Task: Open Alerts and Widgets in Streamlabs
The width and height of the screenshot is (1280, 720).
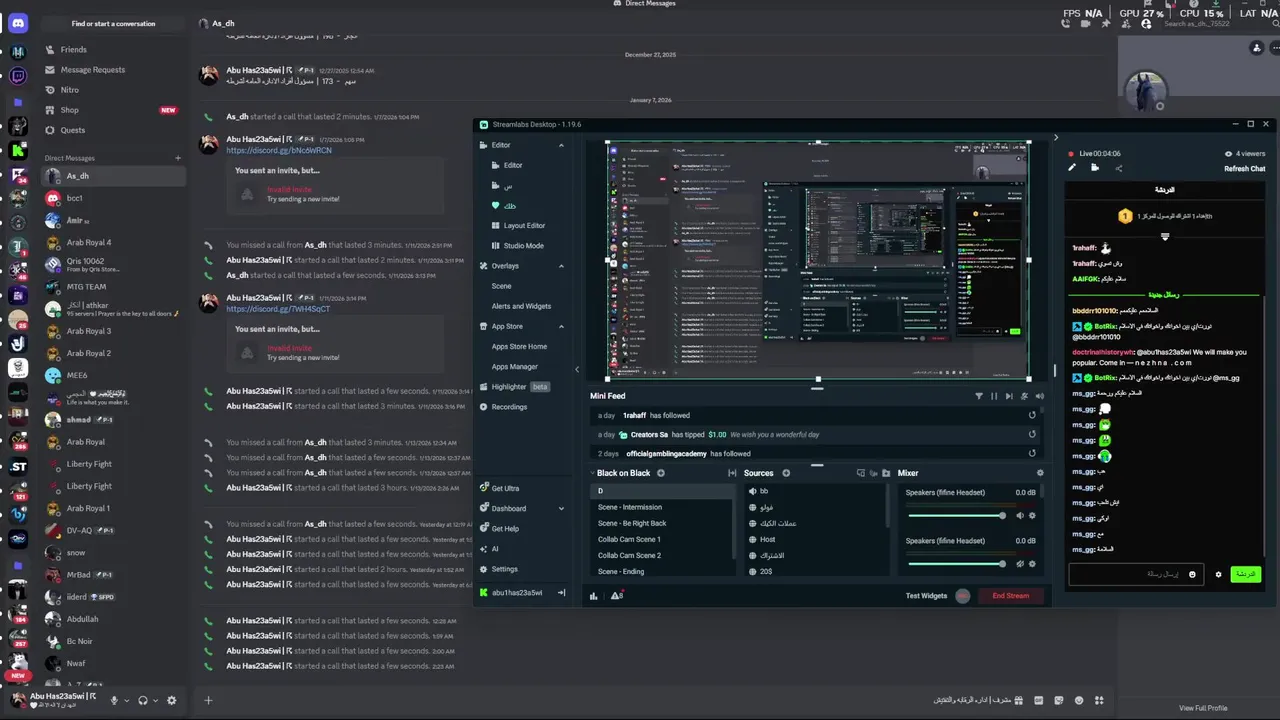Action: coord(521,306)
